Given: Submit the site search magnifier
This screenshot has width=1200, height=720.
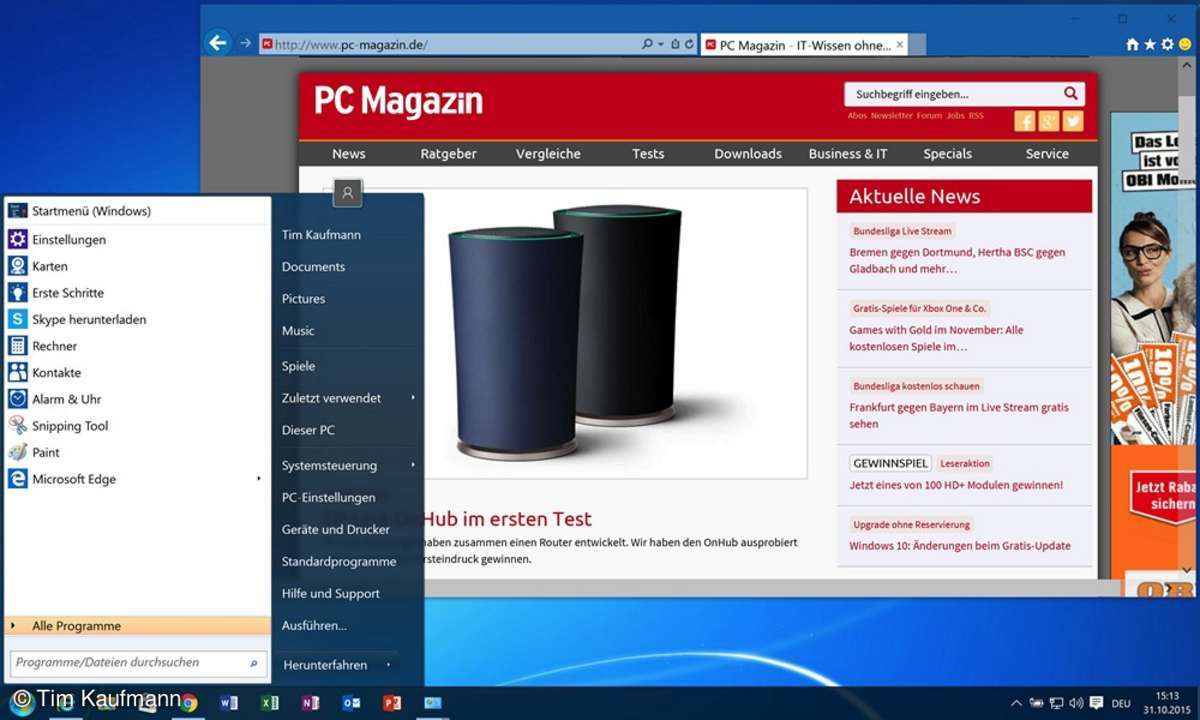Looking at the screenshot, I should pos(1071,94).
